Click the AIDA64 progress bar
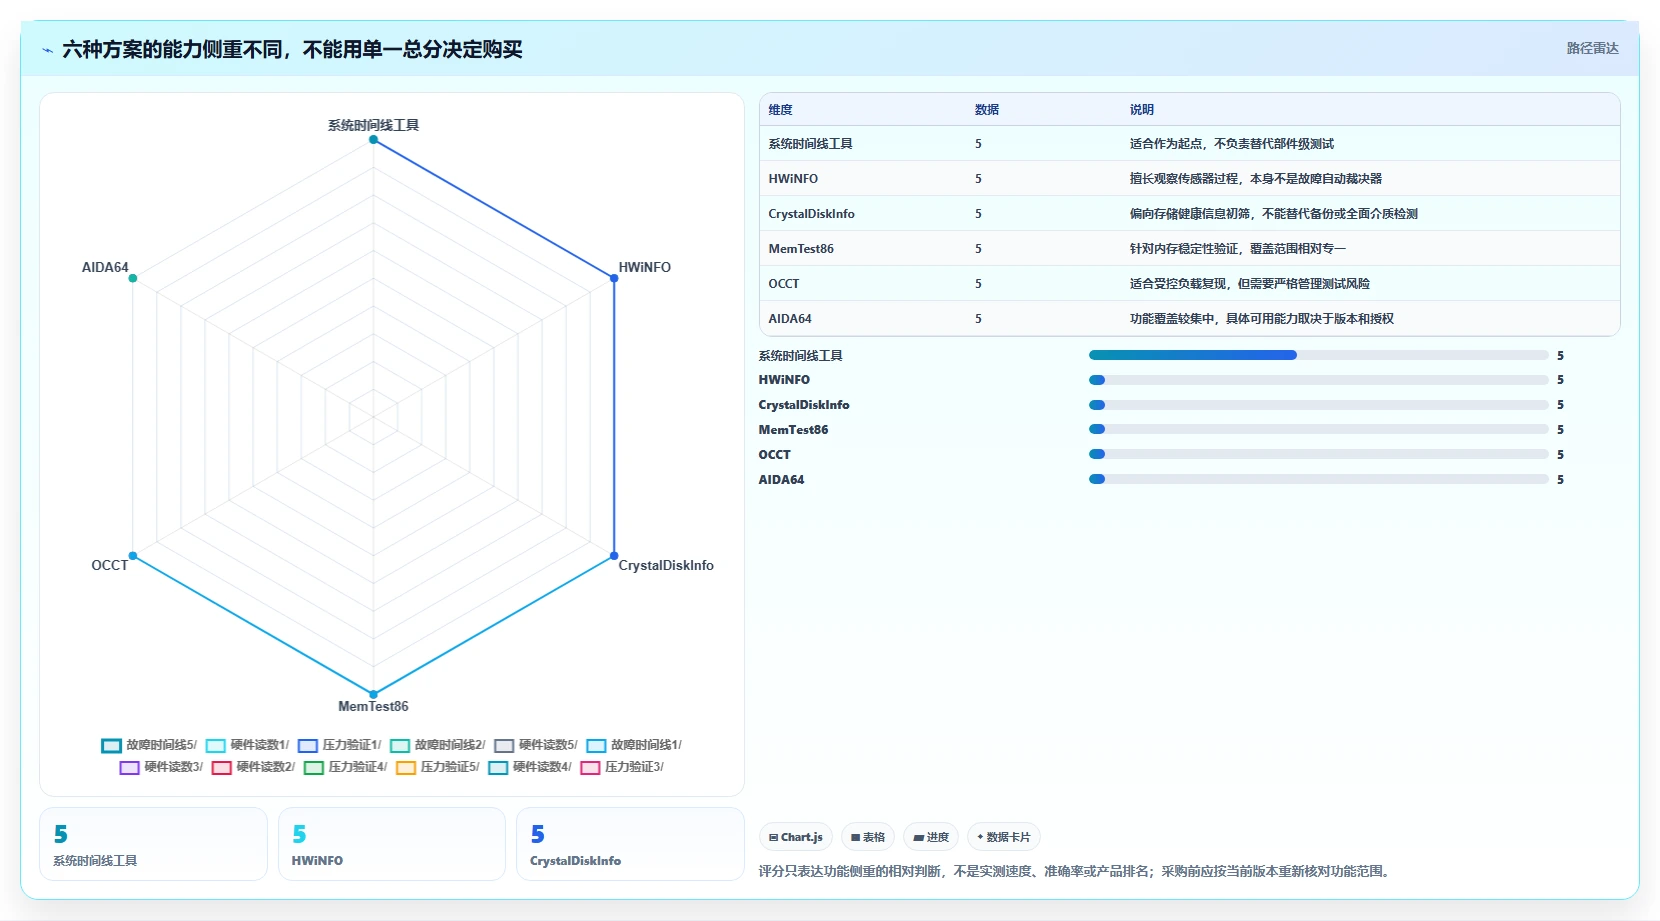 coord(1318,479)
